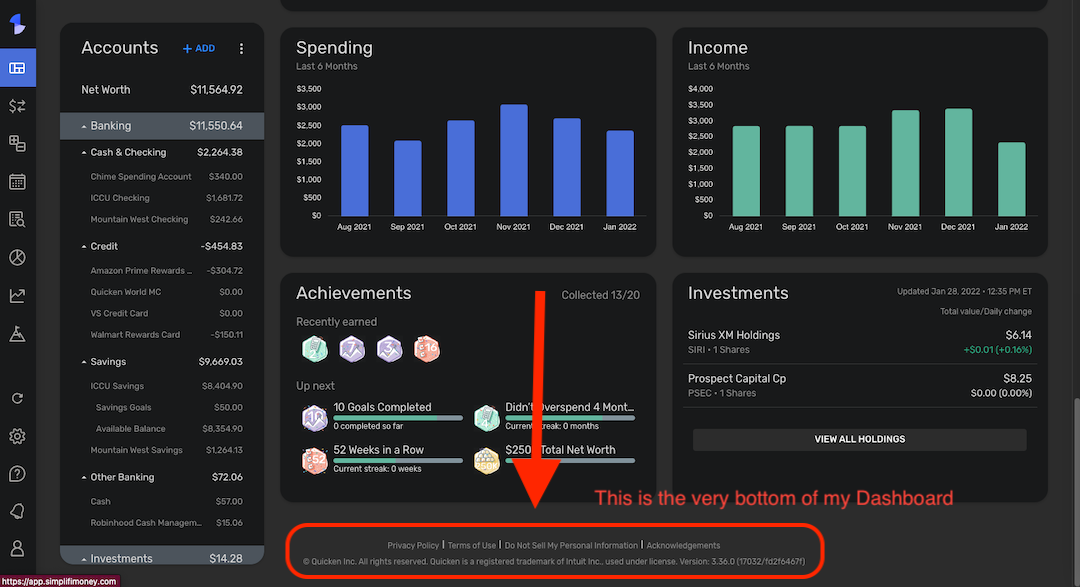Click the Add account button

coord(198,48)
